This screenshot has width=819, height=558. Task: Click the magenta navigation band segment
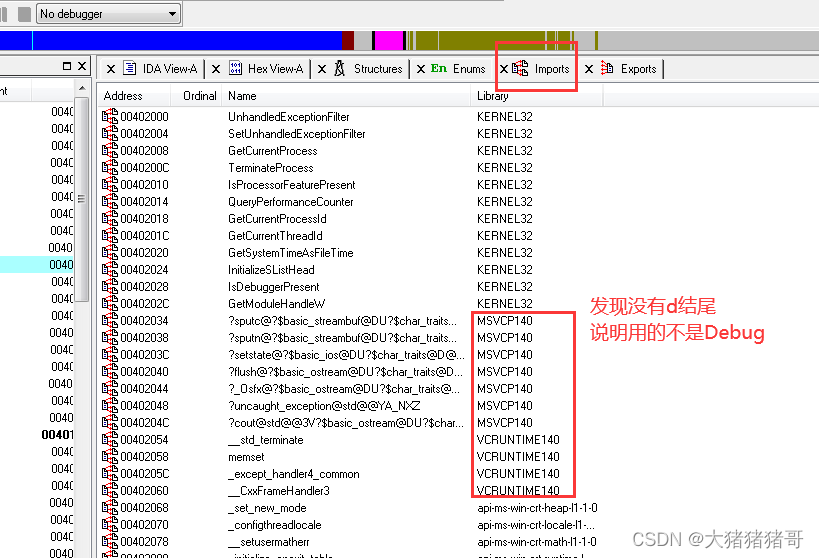pyautogui.click(x=389, y=41)
